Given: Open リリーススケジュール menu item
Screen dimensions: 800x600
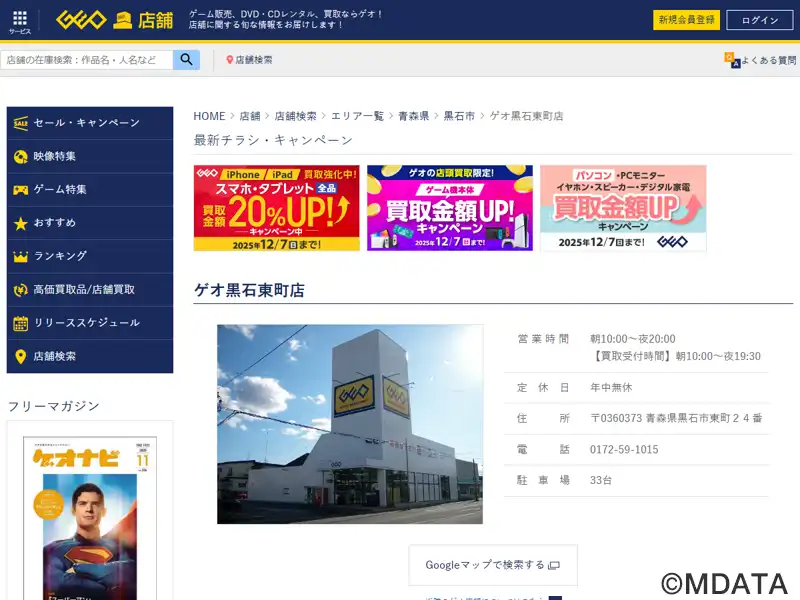Looking at the screenshot, I should 90,323.
